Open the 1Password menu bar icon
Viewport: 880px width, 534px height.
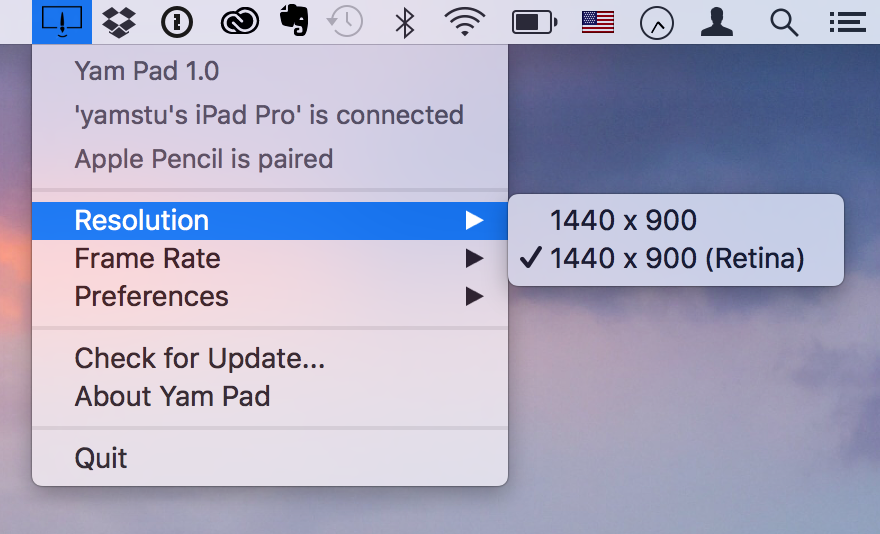click(x=177, y=22)
